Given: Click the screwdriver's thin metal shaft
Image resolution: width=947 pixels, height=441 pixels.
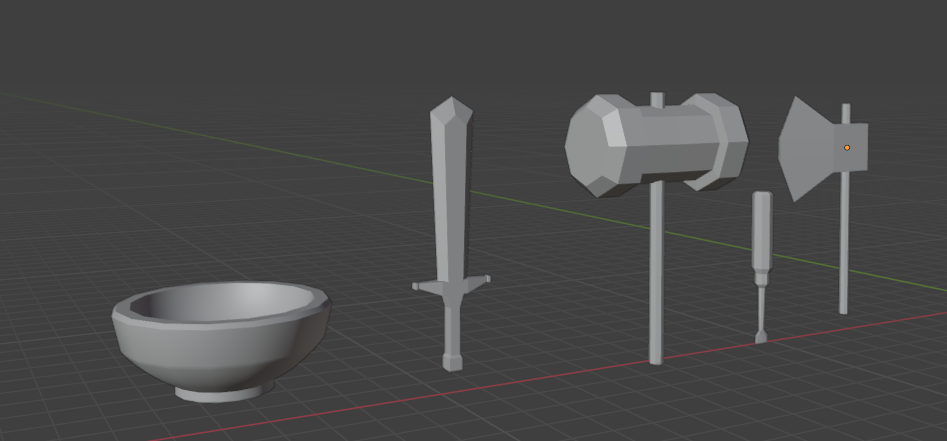Looking at the screenshot, I should 761,305.
